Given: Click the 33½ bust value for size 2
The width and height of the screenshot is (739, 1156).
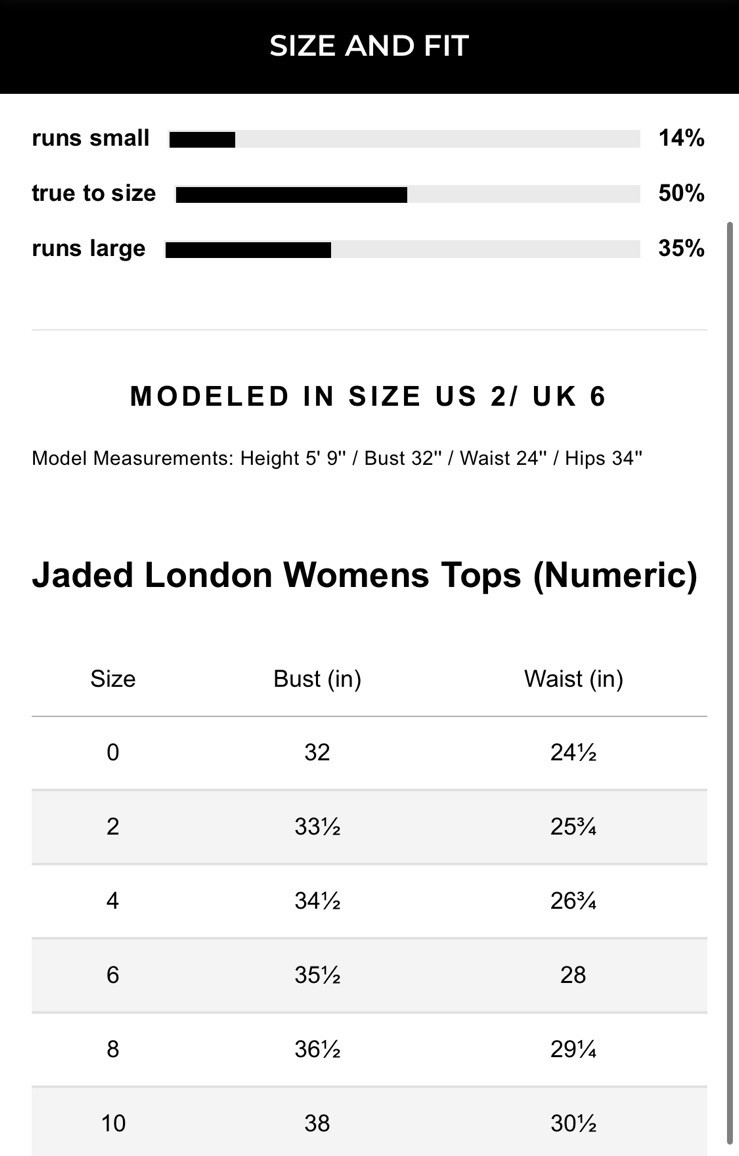Looking at the screenshot, I should tap(317, 827).
